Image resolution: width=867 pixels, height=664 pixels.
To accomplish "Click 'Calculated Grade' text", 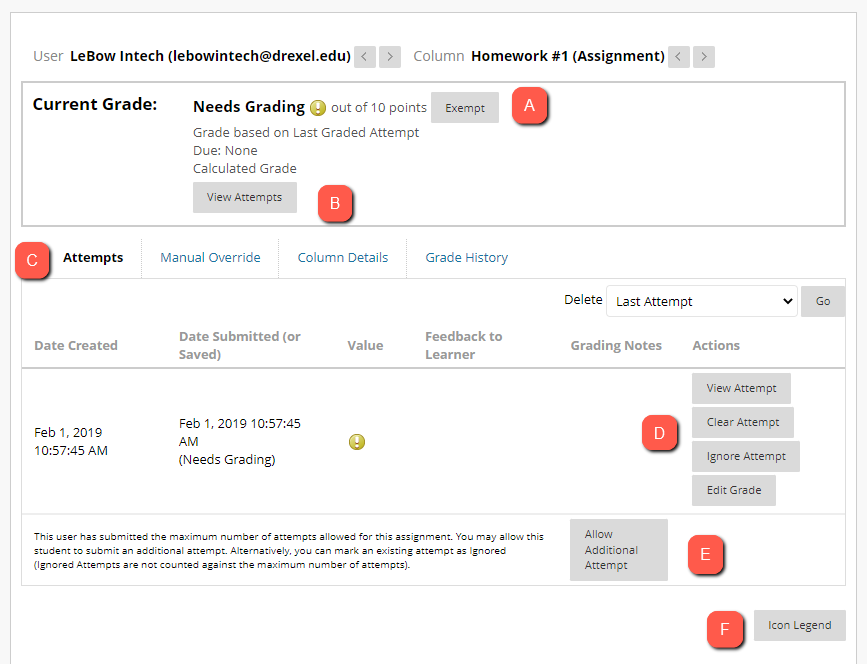I will (x=244, y=169).
